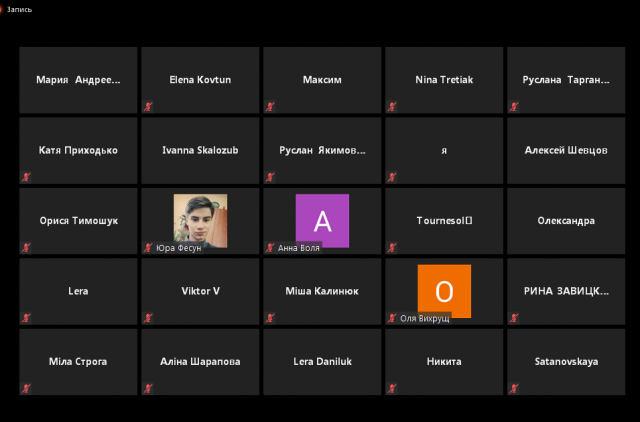Click muted mic icon on Elena Kovtun tile
640x422 pixels.
point(148,107)
